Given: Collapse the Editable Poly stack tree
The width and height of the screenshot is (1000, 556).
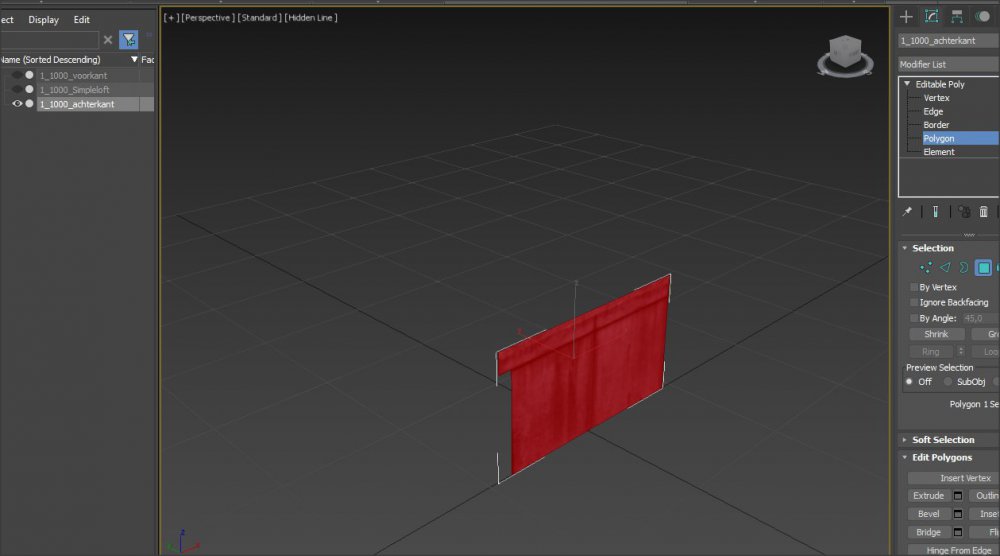Looking at the screenshot, I should (907, 84).
